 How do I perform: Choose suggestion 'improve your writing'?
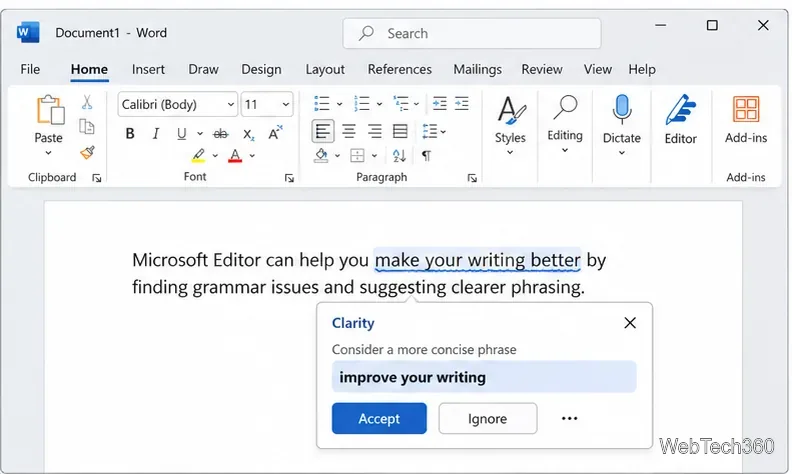click(x=484, y=377)
